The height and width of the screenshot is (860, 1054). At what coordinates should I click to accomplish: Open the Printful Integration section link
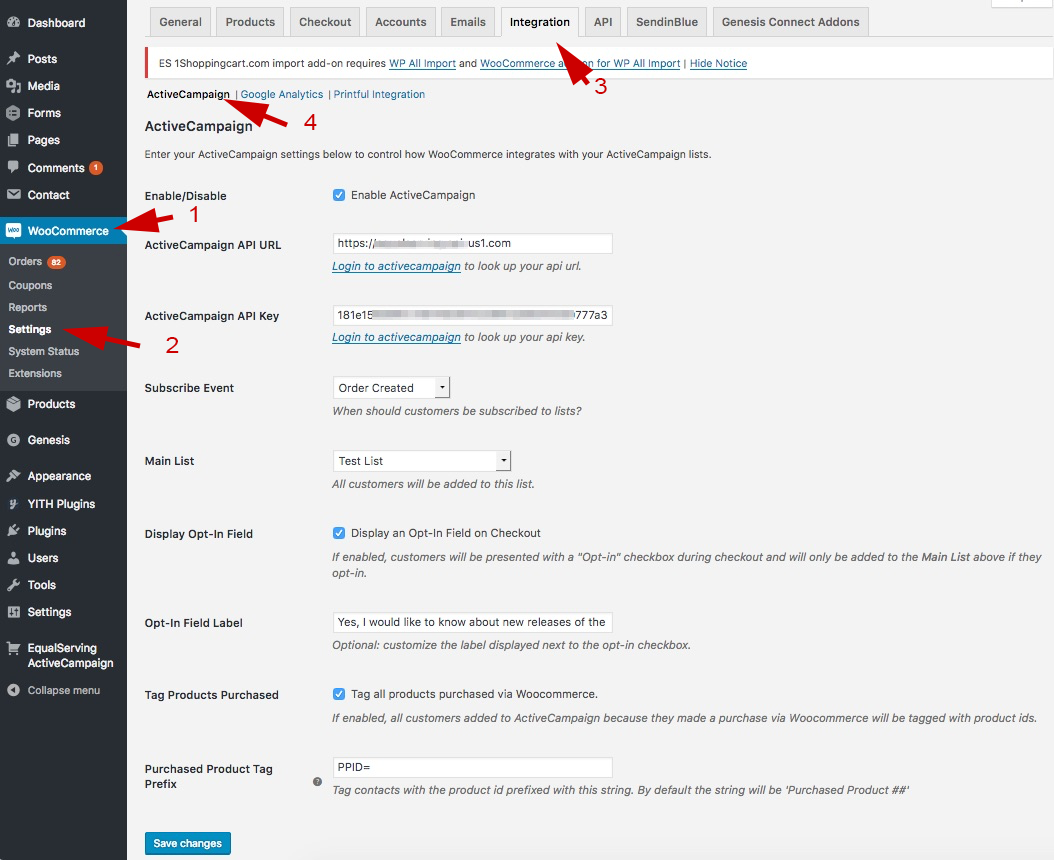[379, 94]
